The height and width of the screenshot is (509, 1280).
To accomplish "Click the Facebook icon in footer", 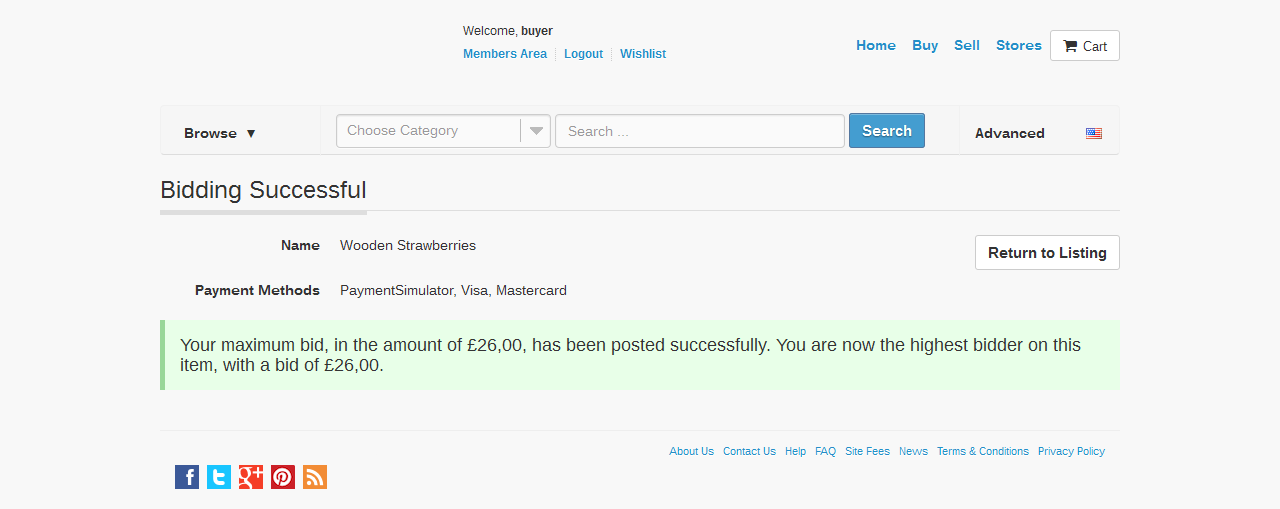I will tap(187, 477).
